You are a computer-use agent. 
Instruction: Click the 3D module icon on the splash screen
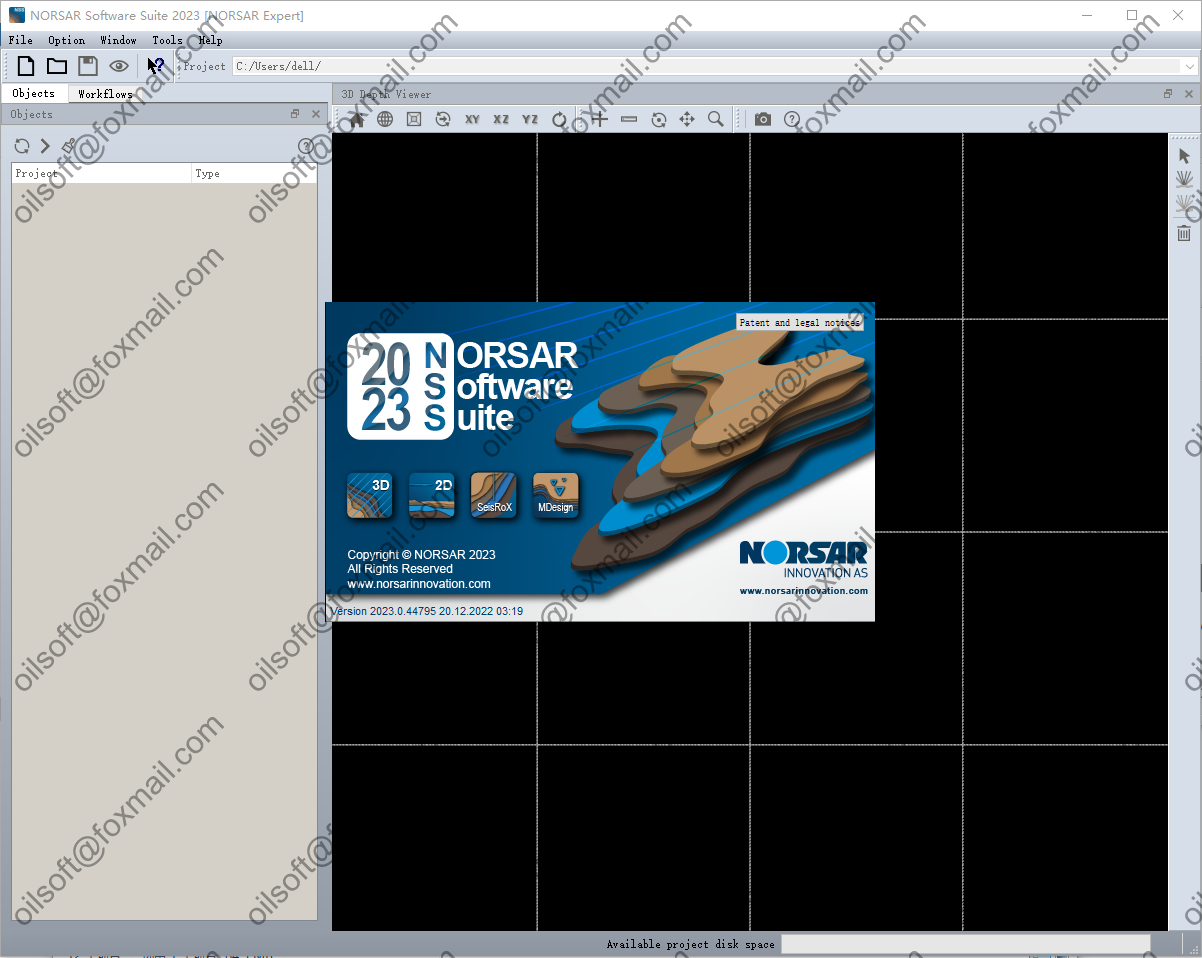tap(370, 495)
